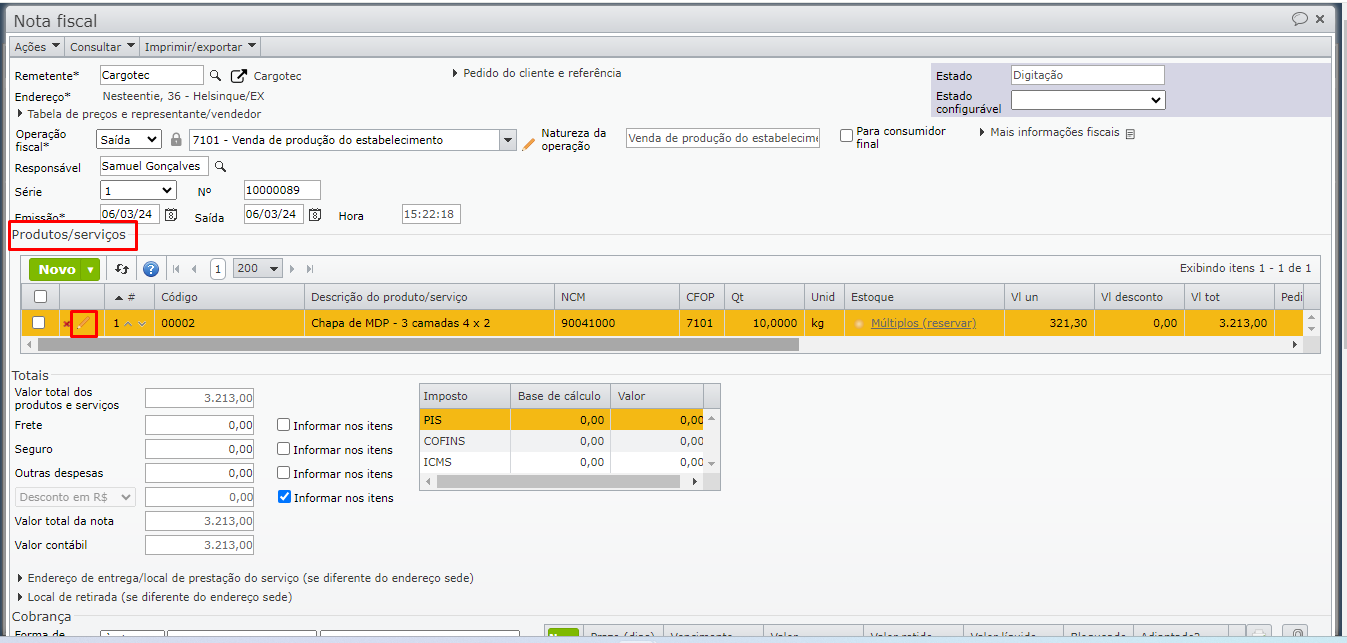The image size is (1347, 643).
Task: Expand Tabela de preços e representante/vendedor
Action: (x=138, y=114)
